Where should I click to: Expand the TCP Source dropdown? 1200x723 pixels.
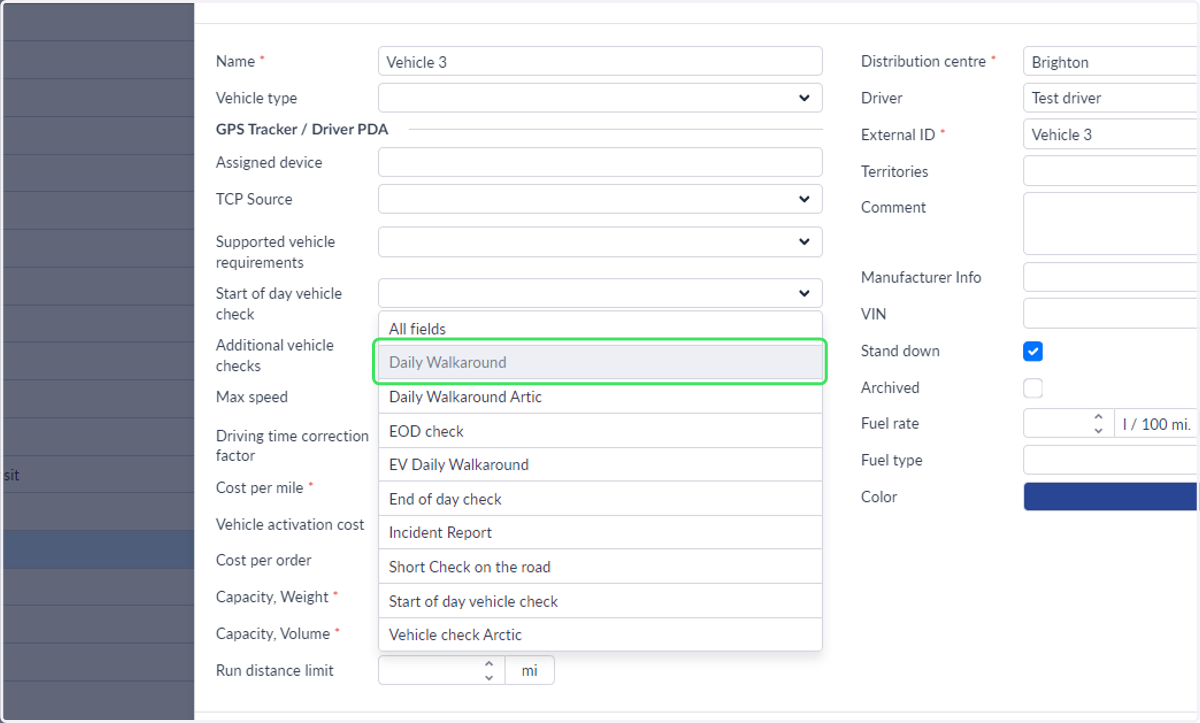pyautogui.click(x=600, y=199)
